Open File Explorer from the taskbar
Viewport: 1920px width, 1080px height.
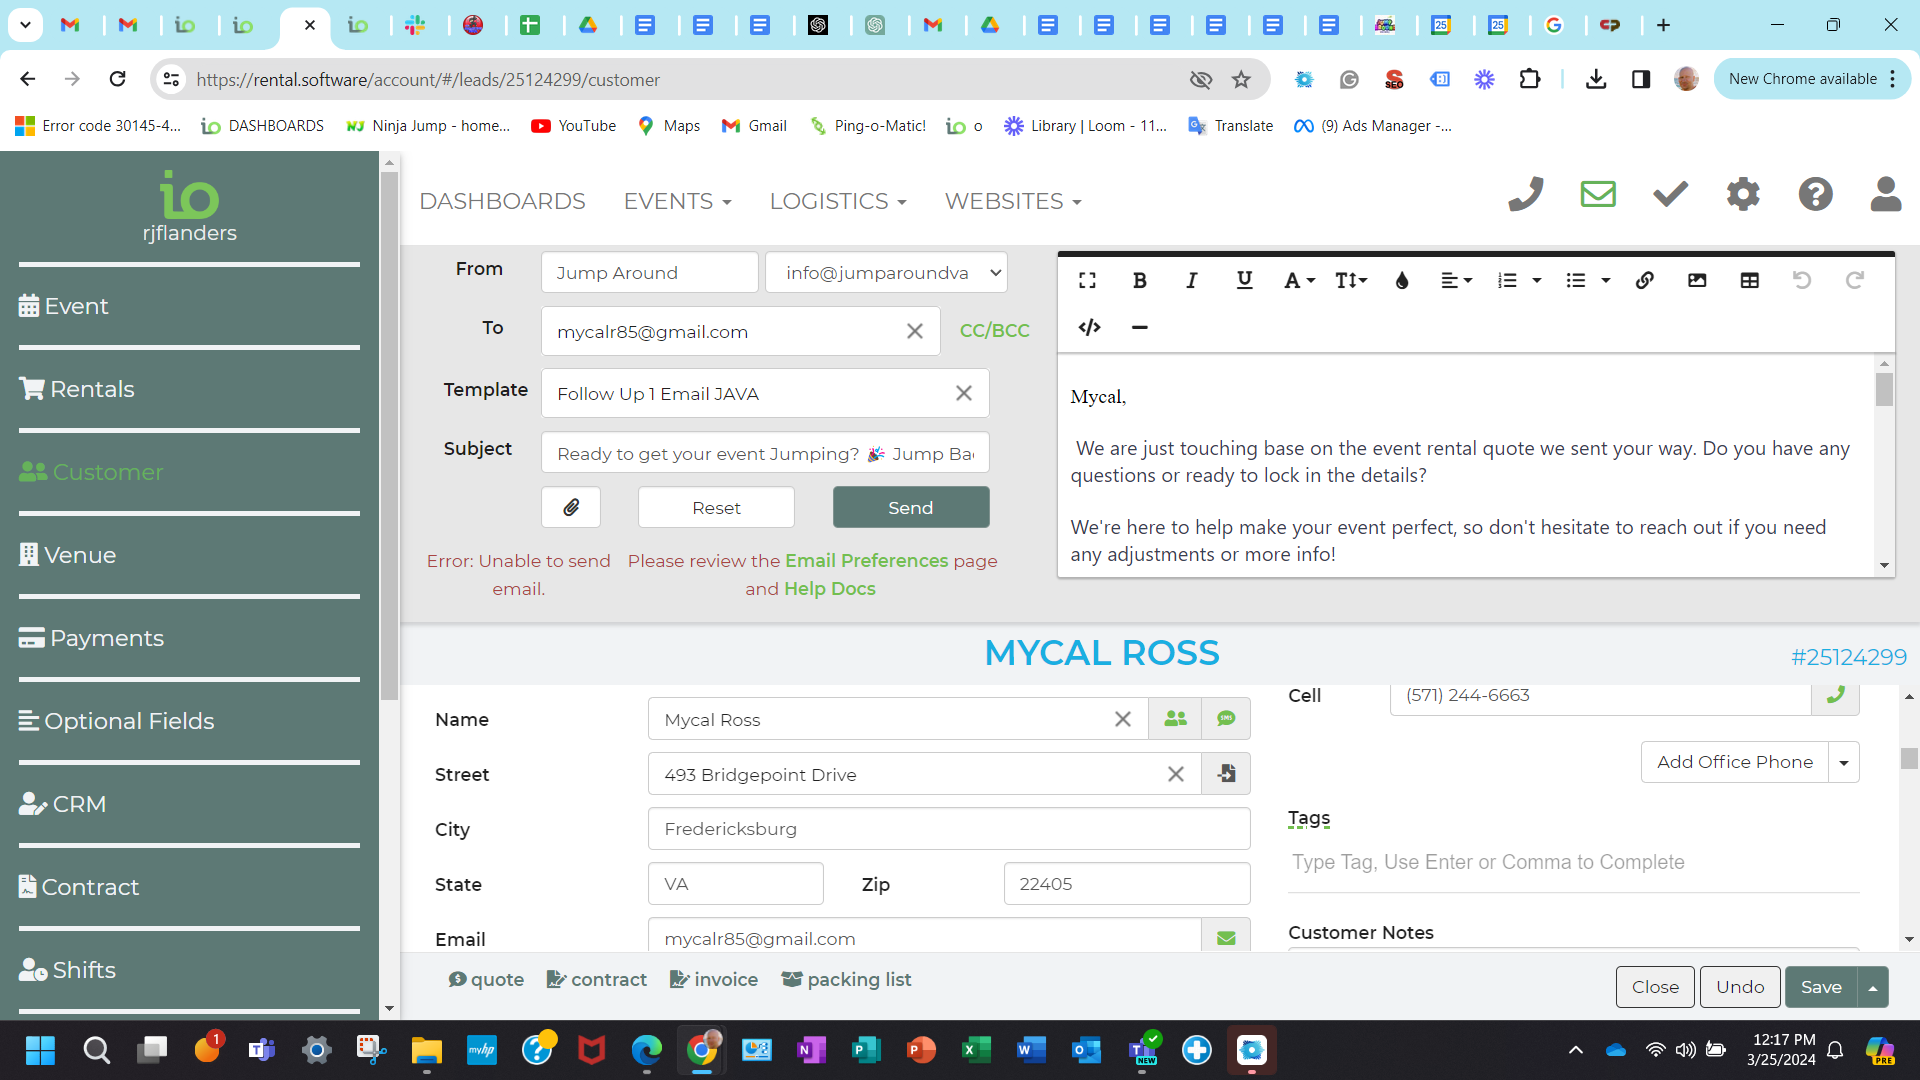[426, 1050]
